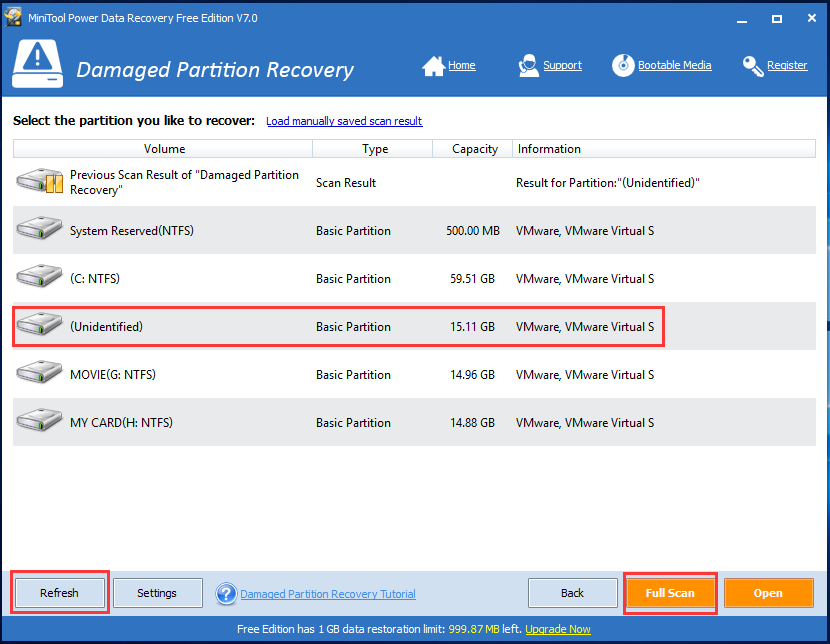Viewport: 830px width, 644px height.
Task: Click VMware Virtual S info in MY CARD row
Action: [585, 423]
